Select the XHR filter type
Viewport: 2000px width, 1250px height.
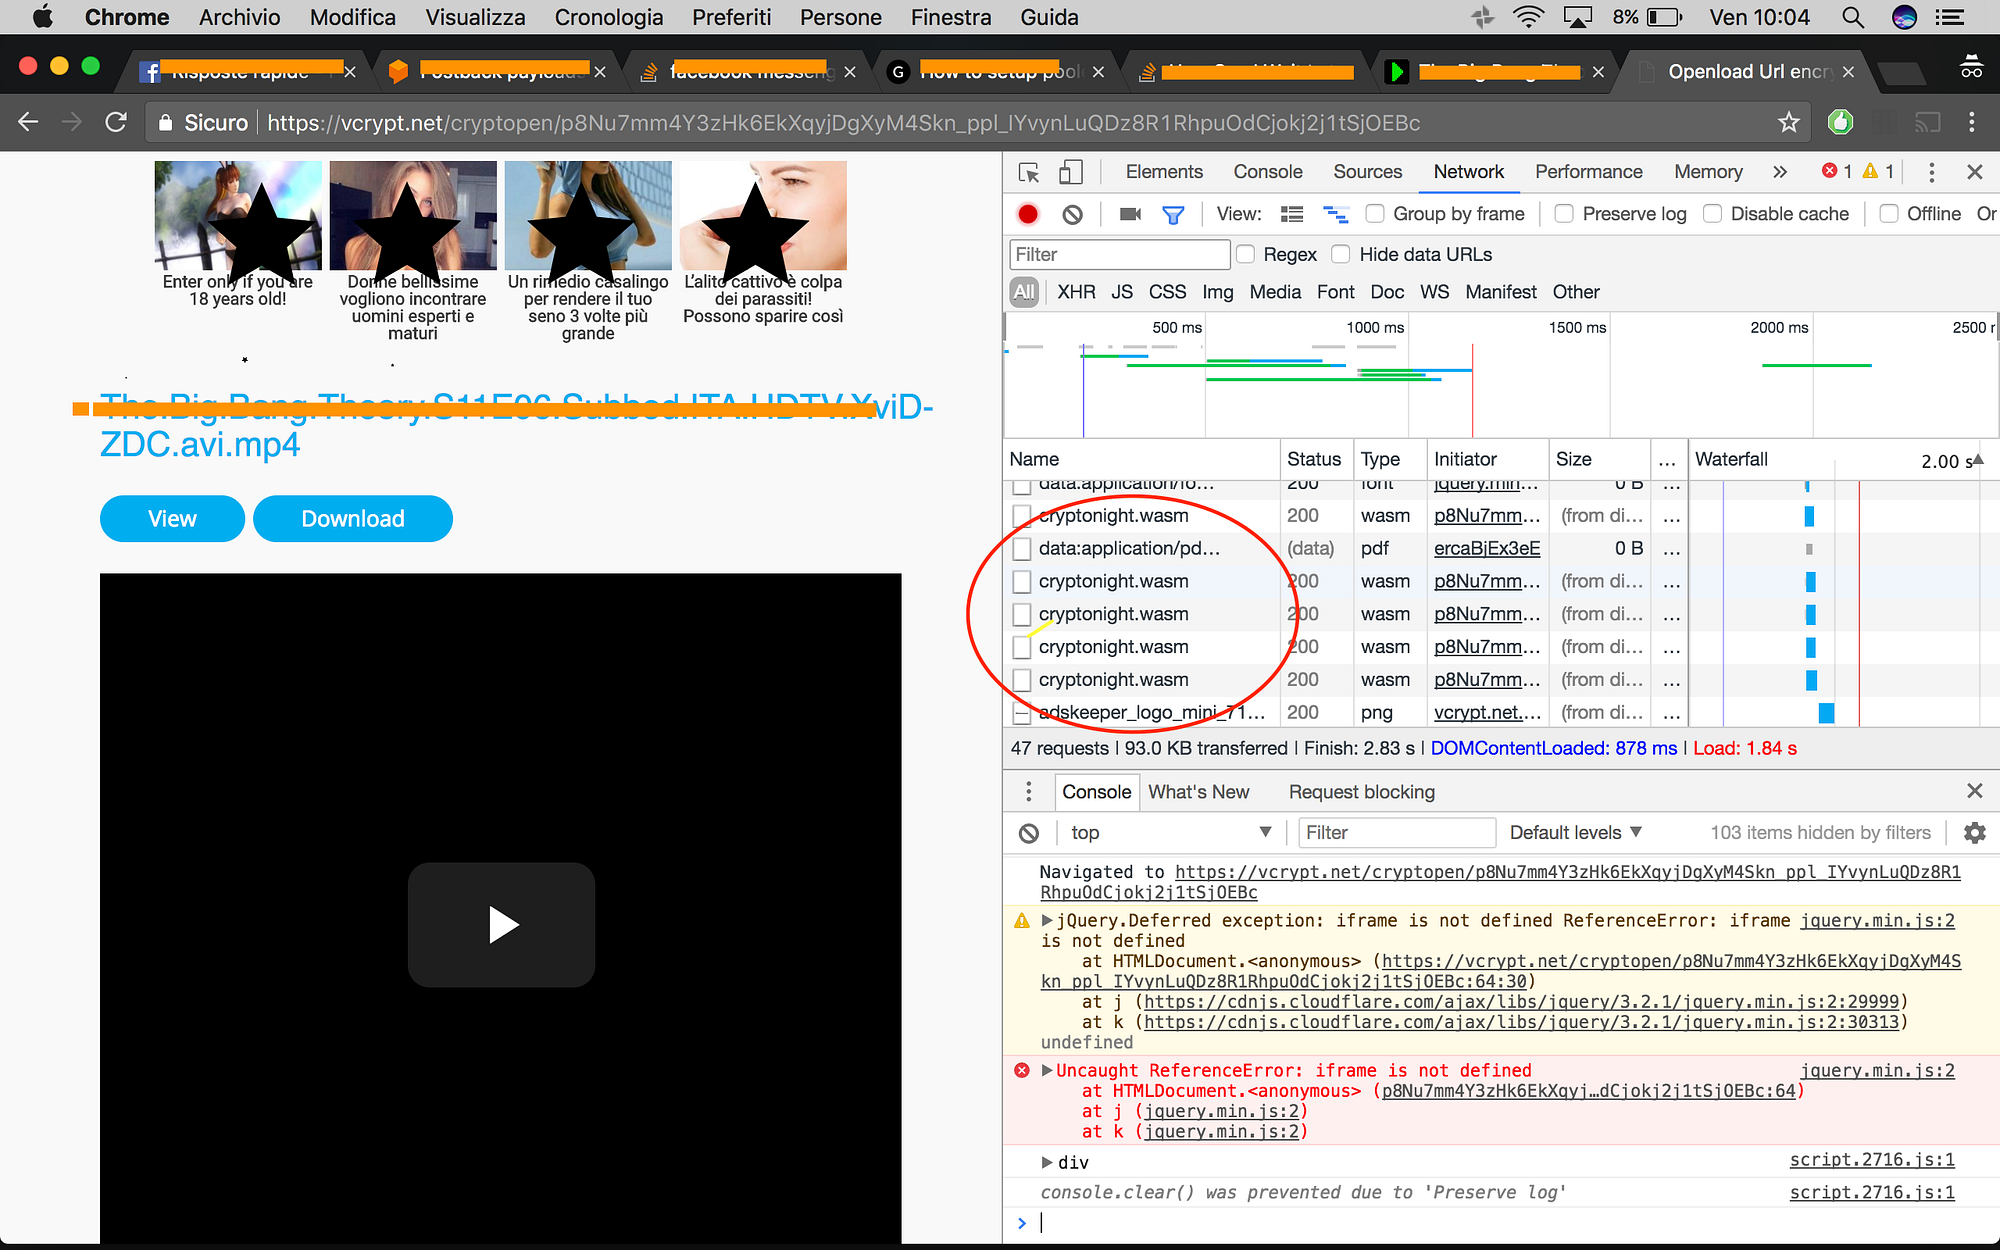1076,292
